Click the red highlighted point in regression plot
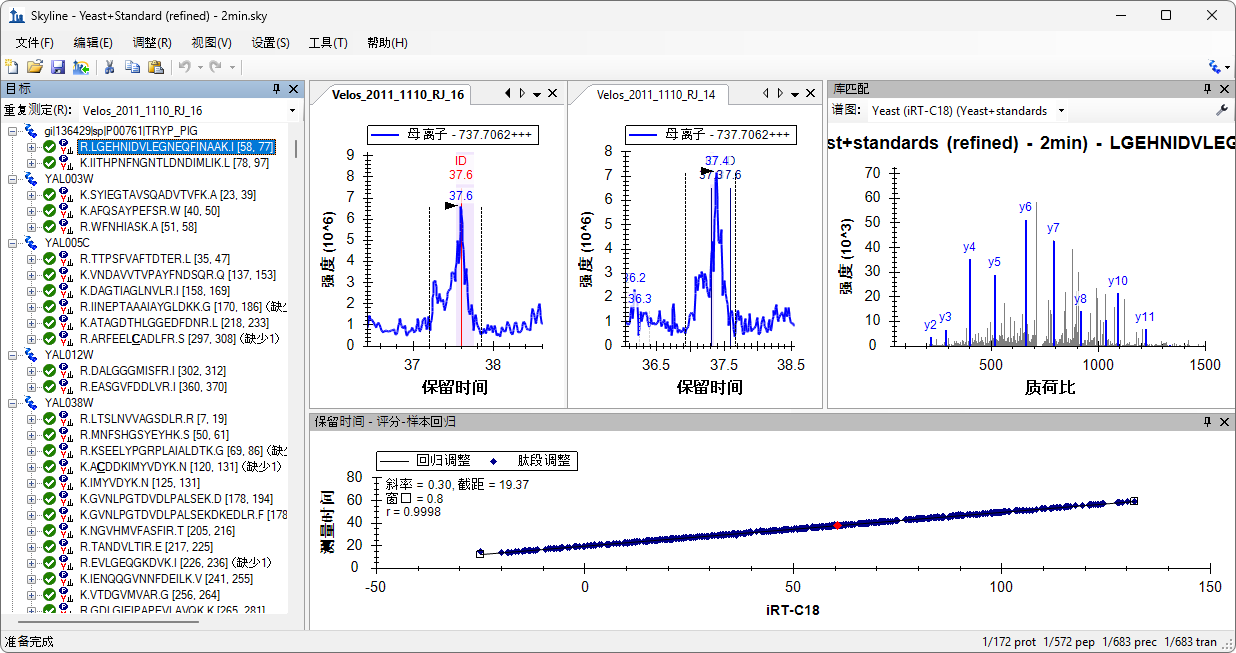This screenshot has height=653, width=1236. (838, 525)
